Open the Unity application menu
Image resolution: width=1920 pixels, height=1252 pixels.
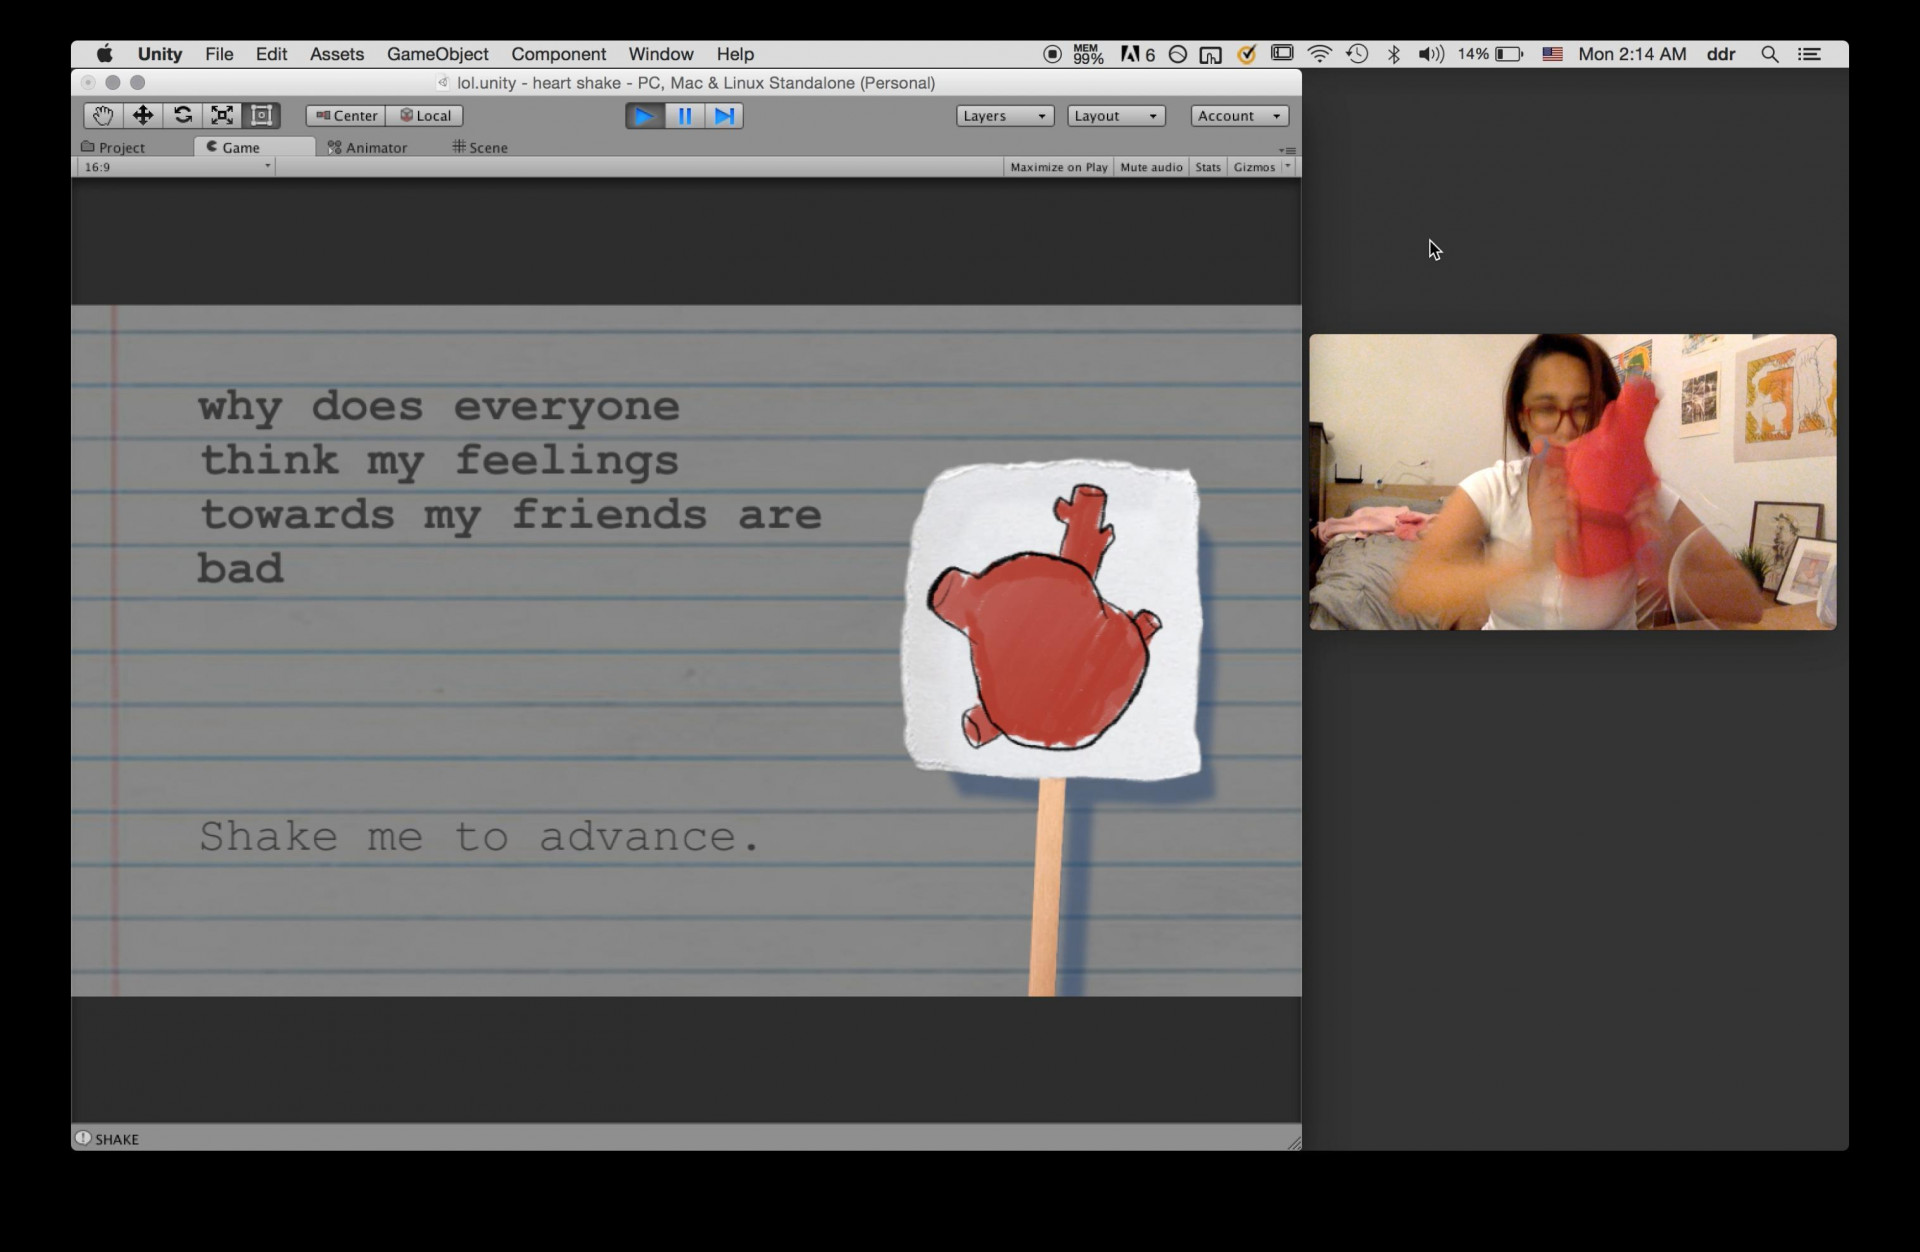point(159,54)
